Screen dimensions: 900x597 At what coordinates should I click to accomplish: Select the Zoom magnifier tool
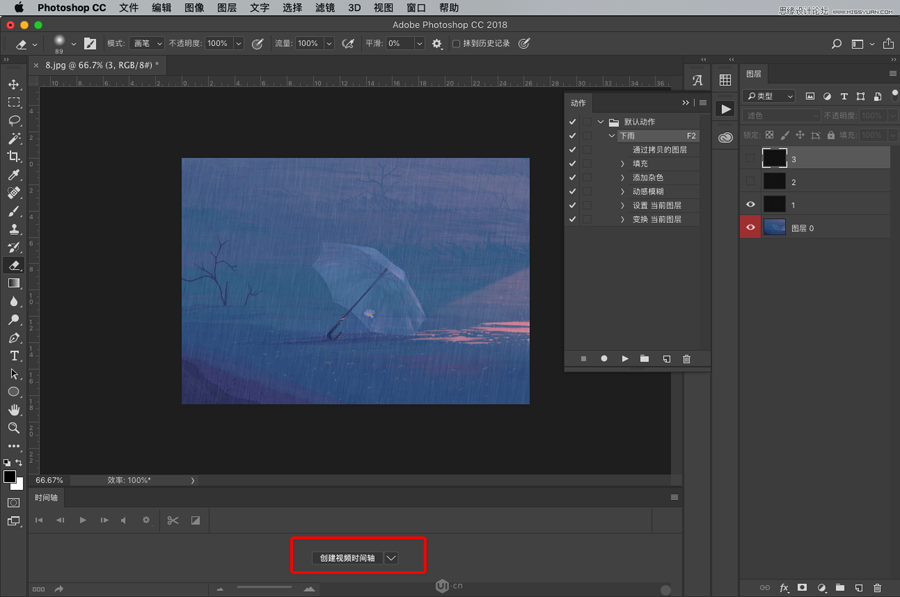[x=14, y=428]
